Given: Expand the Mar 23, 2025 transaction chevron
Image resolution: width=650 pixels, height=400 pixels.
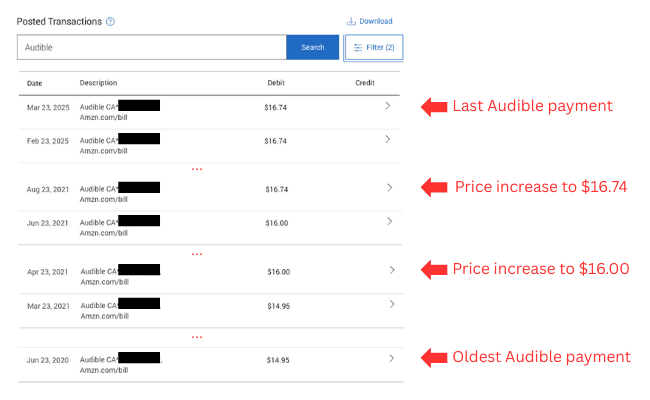Looking at the screenshot, I should (388, 106).
